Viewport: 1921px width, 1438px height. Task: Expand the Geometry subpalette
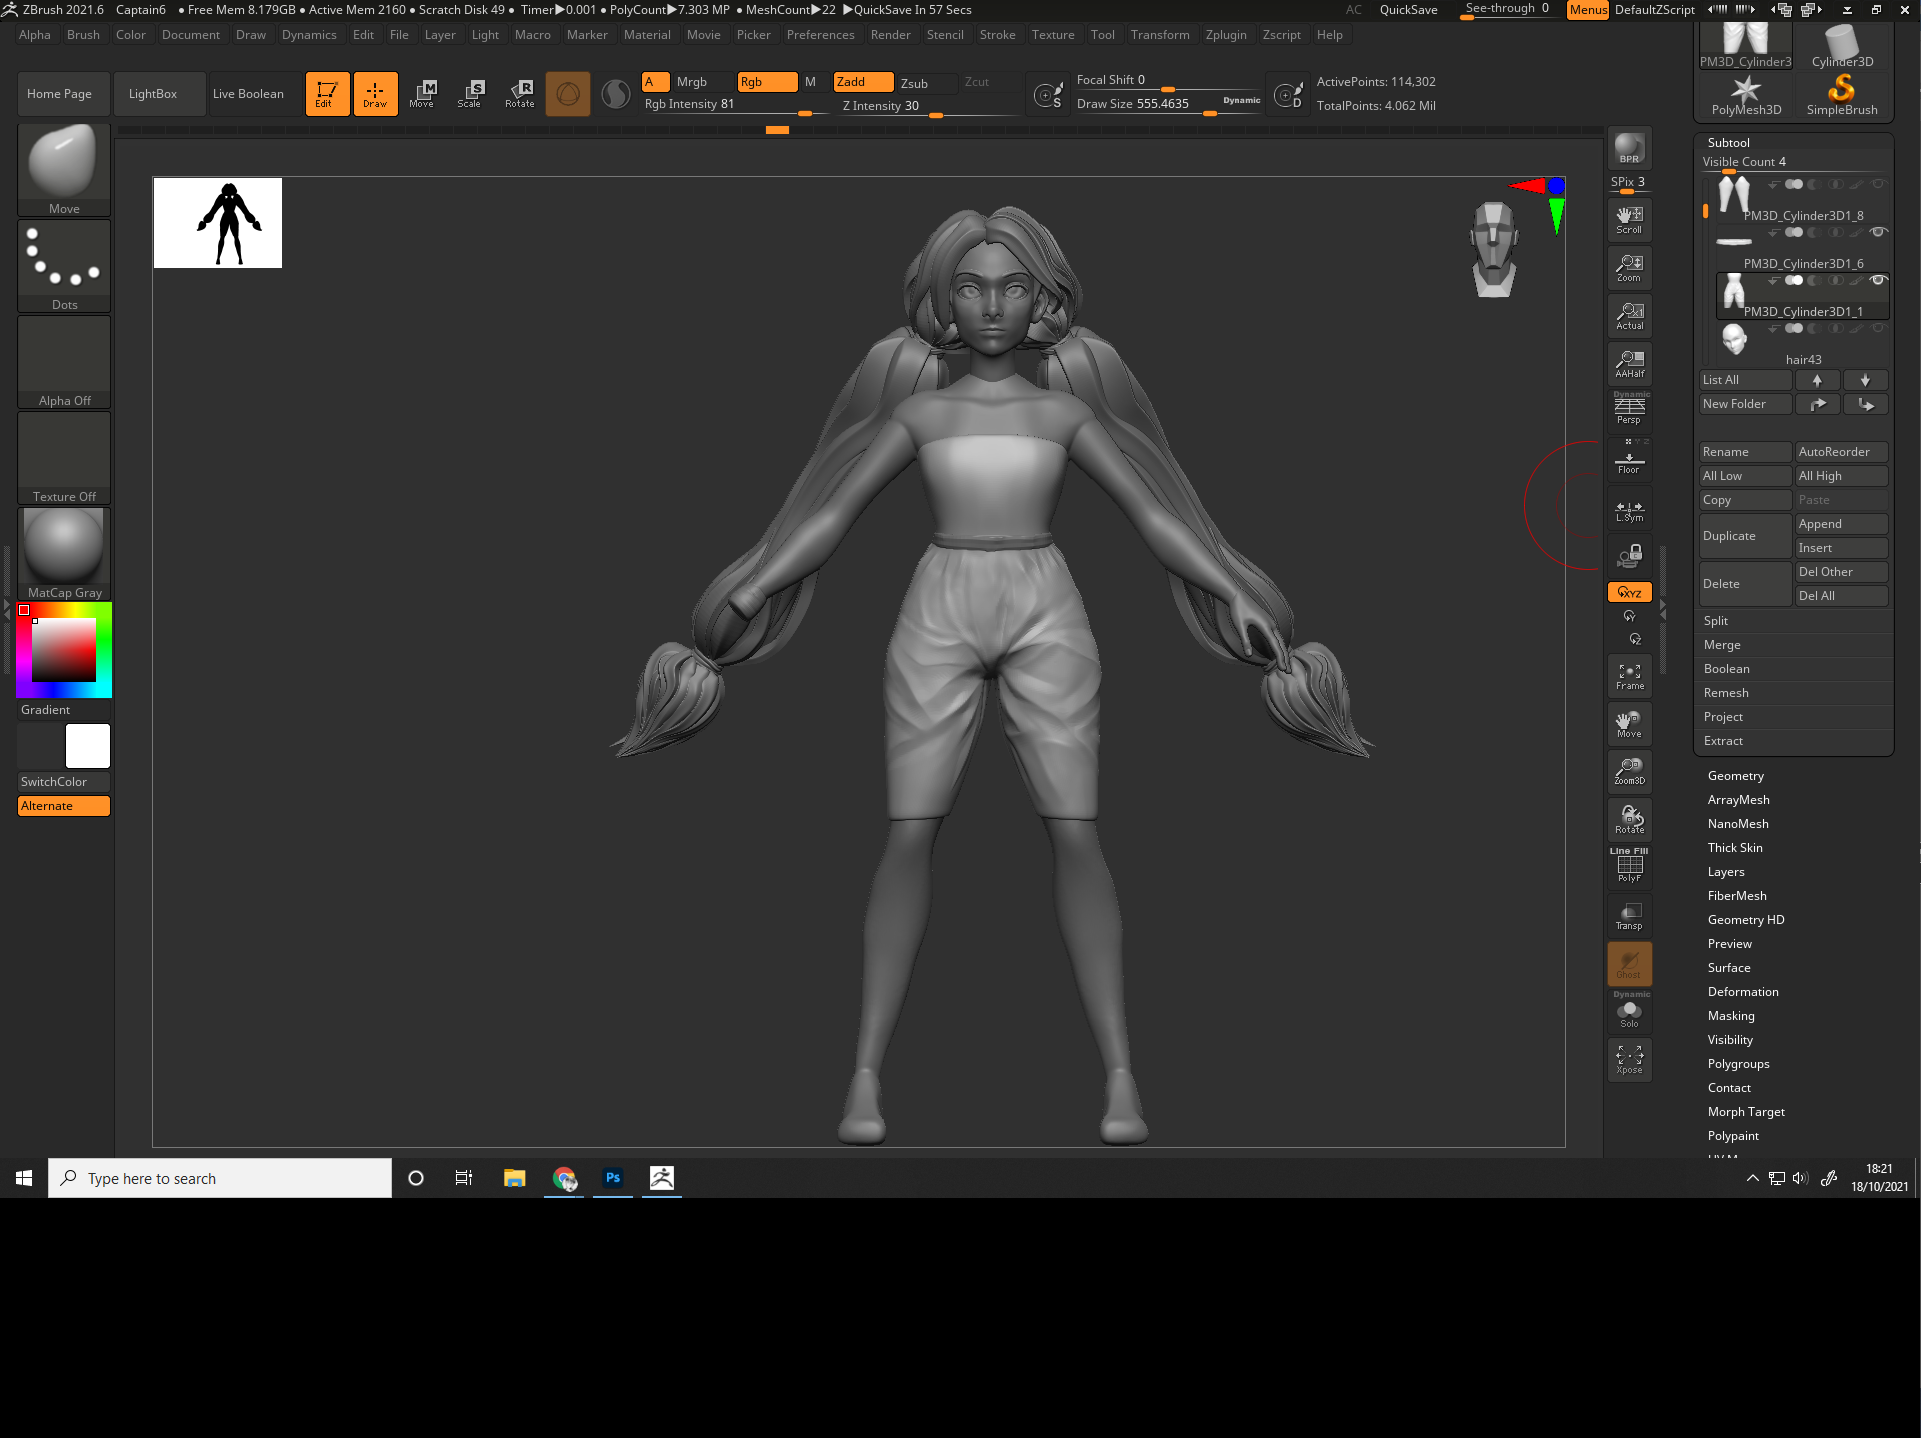(1735, 776)
